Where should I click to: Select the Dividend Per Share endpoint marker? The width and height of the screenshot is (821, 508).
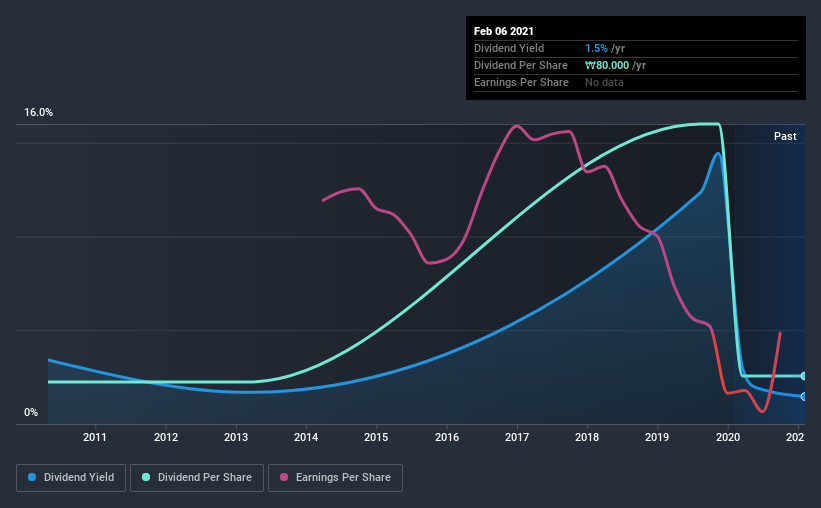point(803,376)
